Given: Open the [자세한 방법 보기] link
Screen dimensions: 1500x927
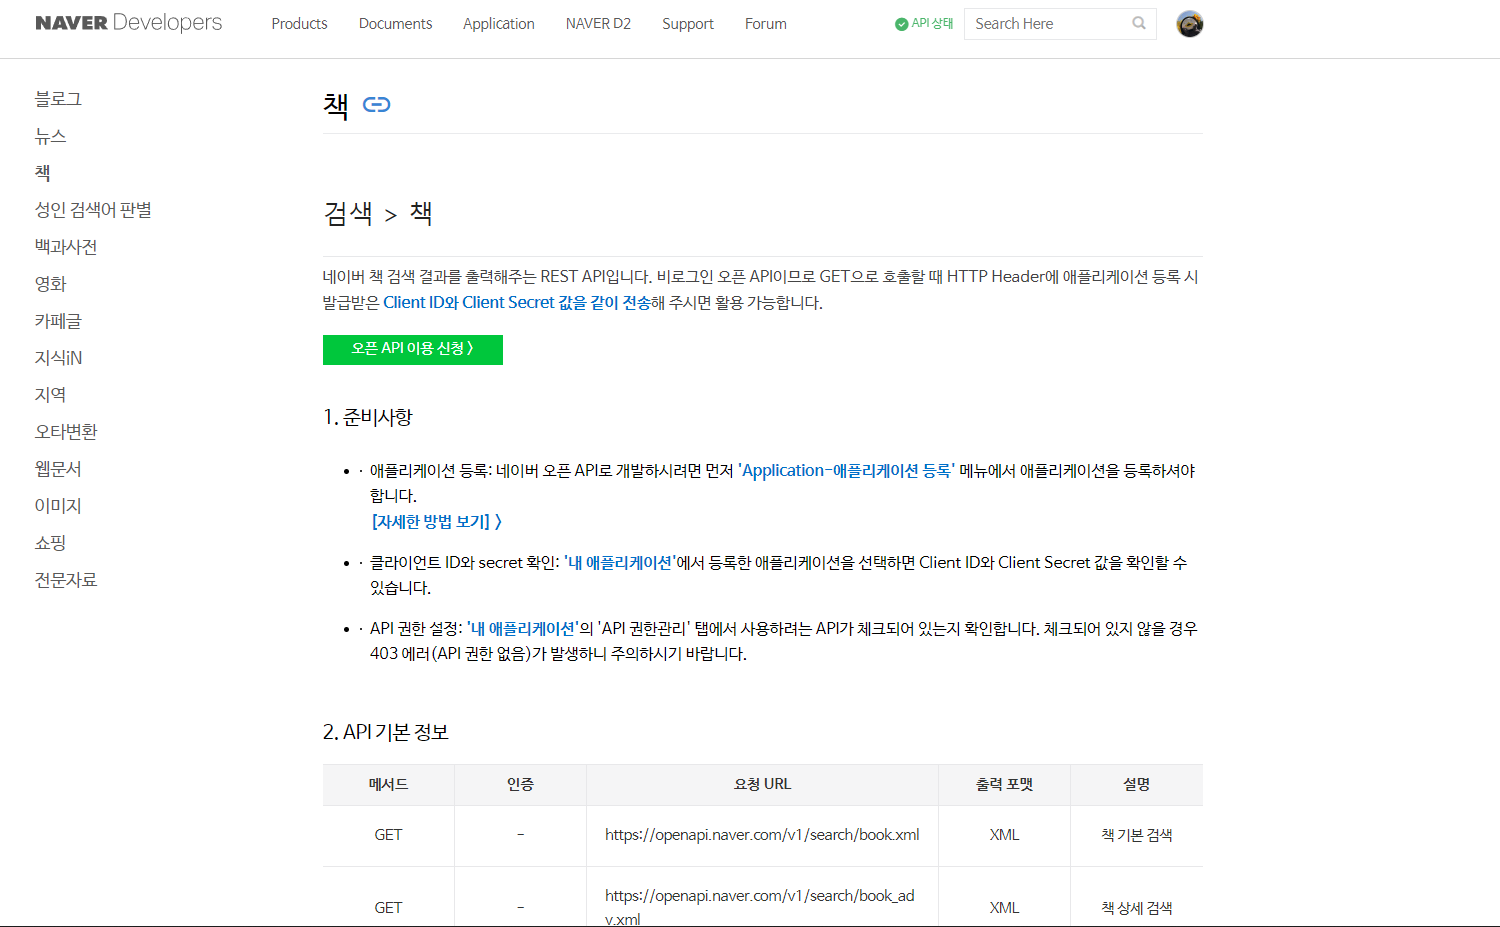Looking at the screenshot, I should click(x=437, y=521).
